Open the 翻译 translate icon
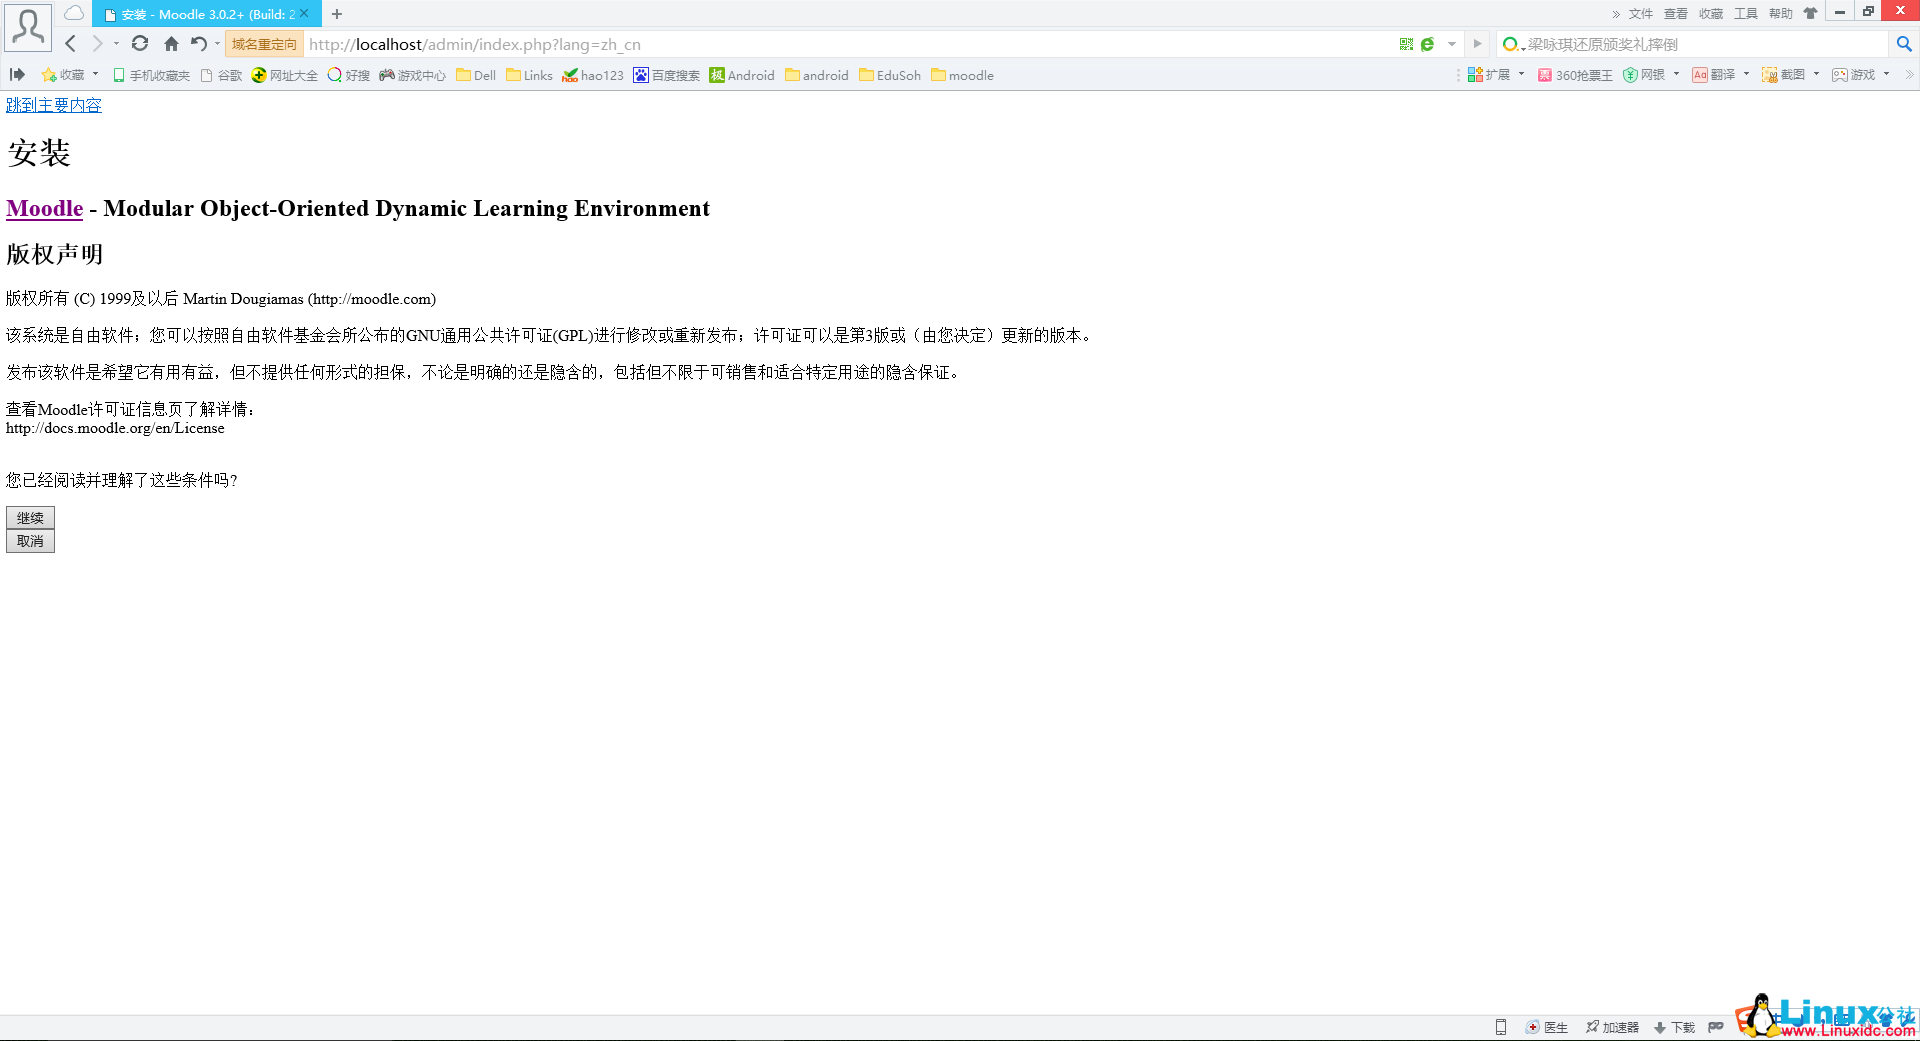Screen dimensions: 1920x1041 [1700, 75]
